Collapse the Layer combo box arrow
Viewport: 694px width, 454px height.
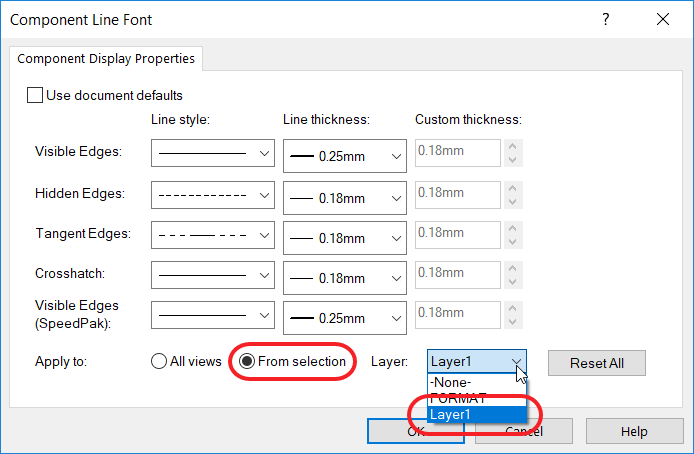click(516, 362)
